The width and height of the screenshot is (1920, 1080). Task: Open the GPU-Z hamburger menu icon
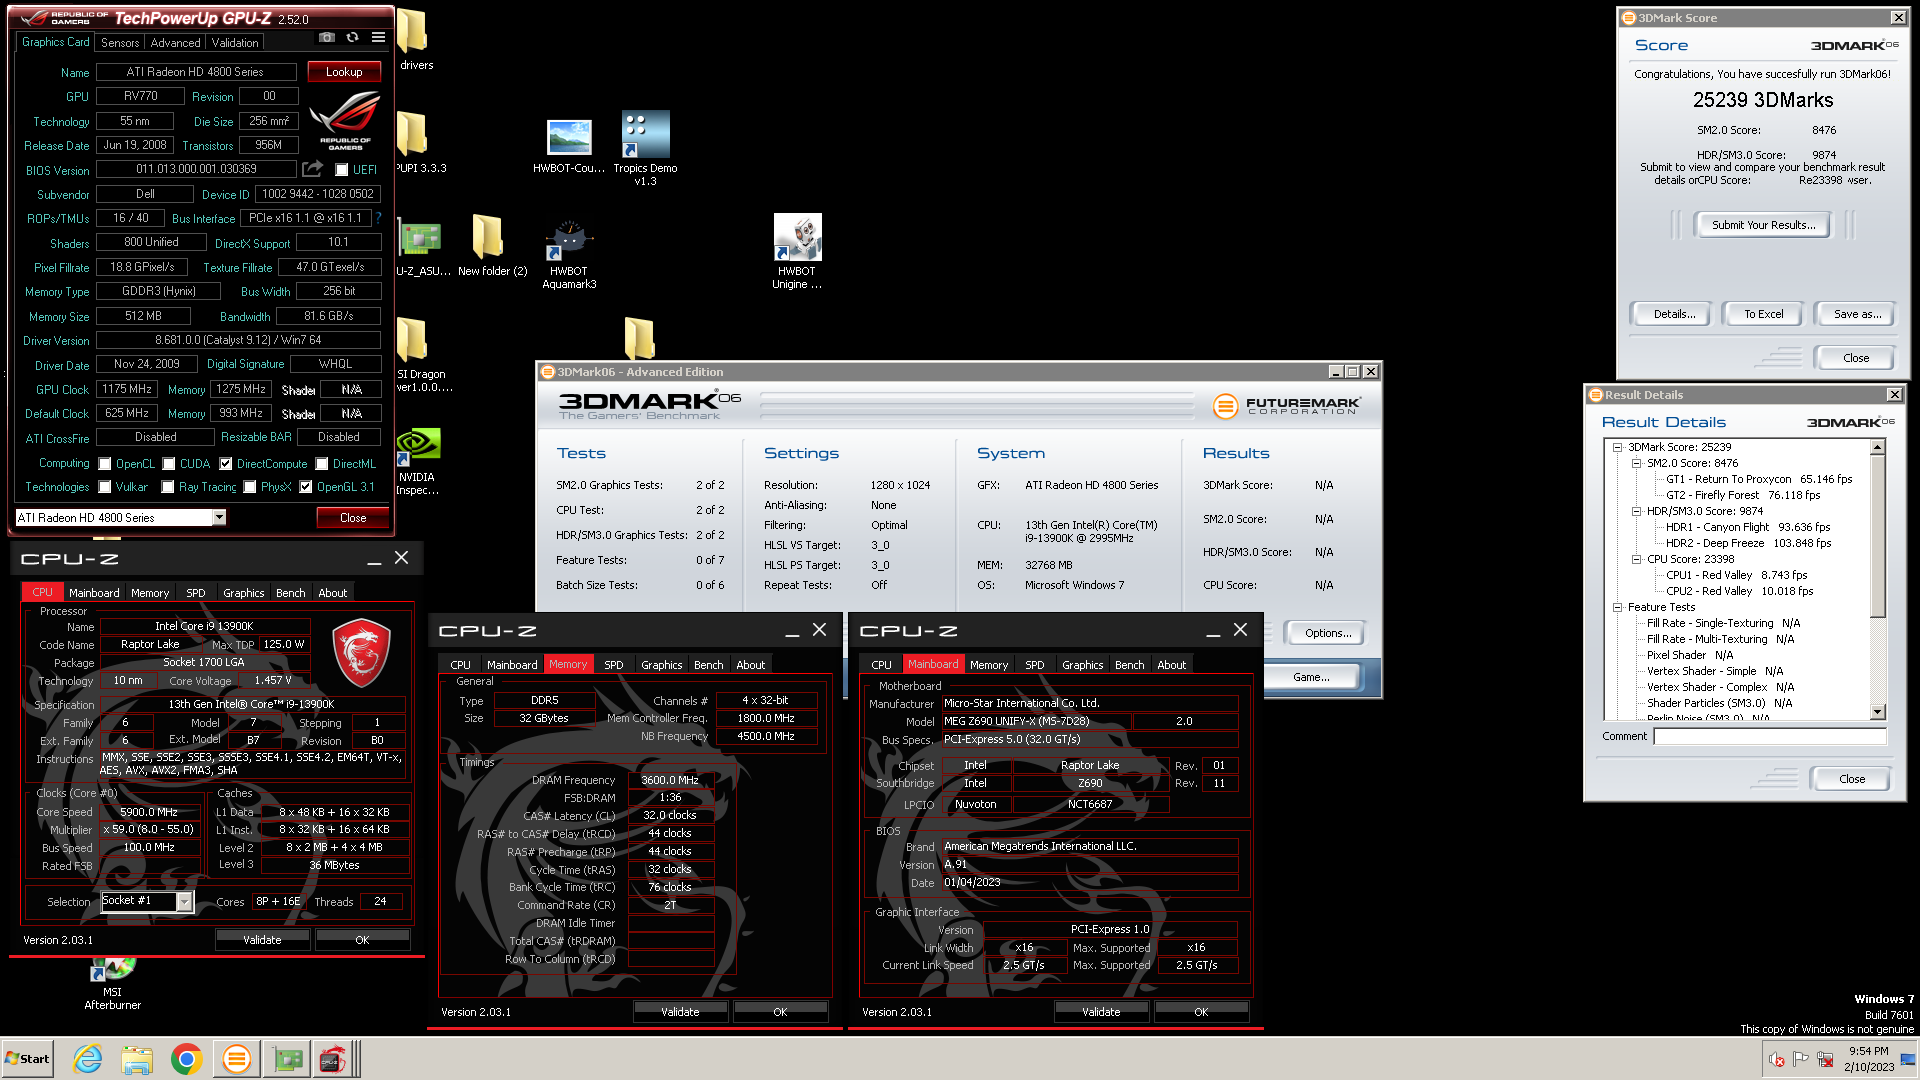tap(378, 38)
